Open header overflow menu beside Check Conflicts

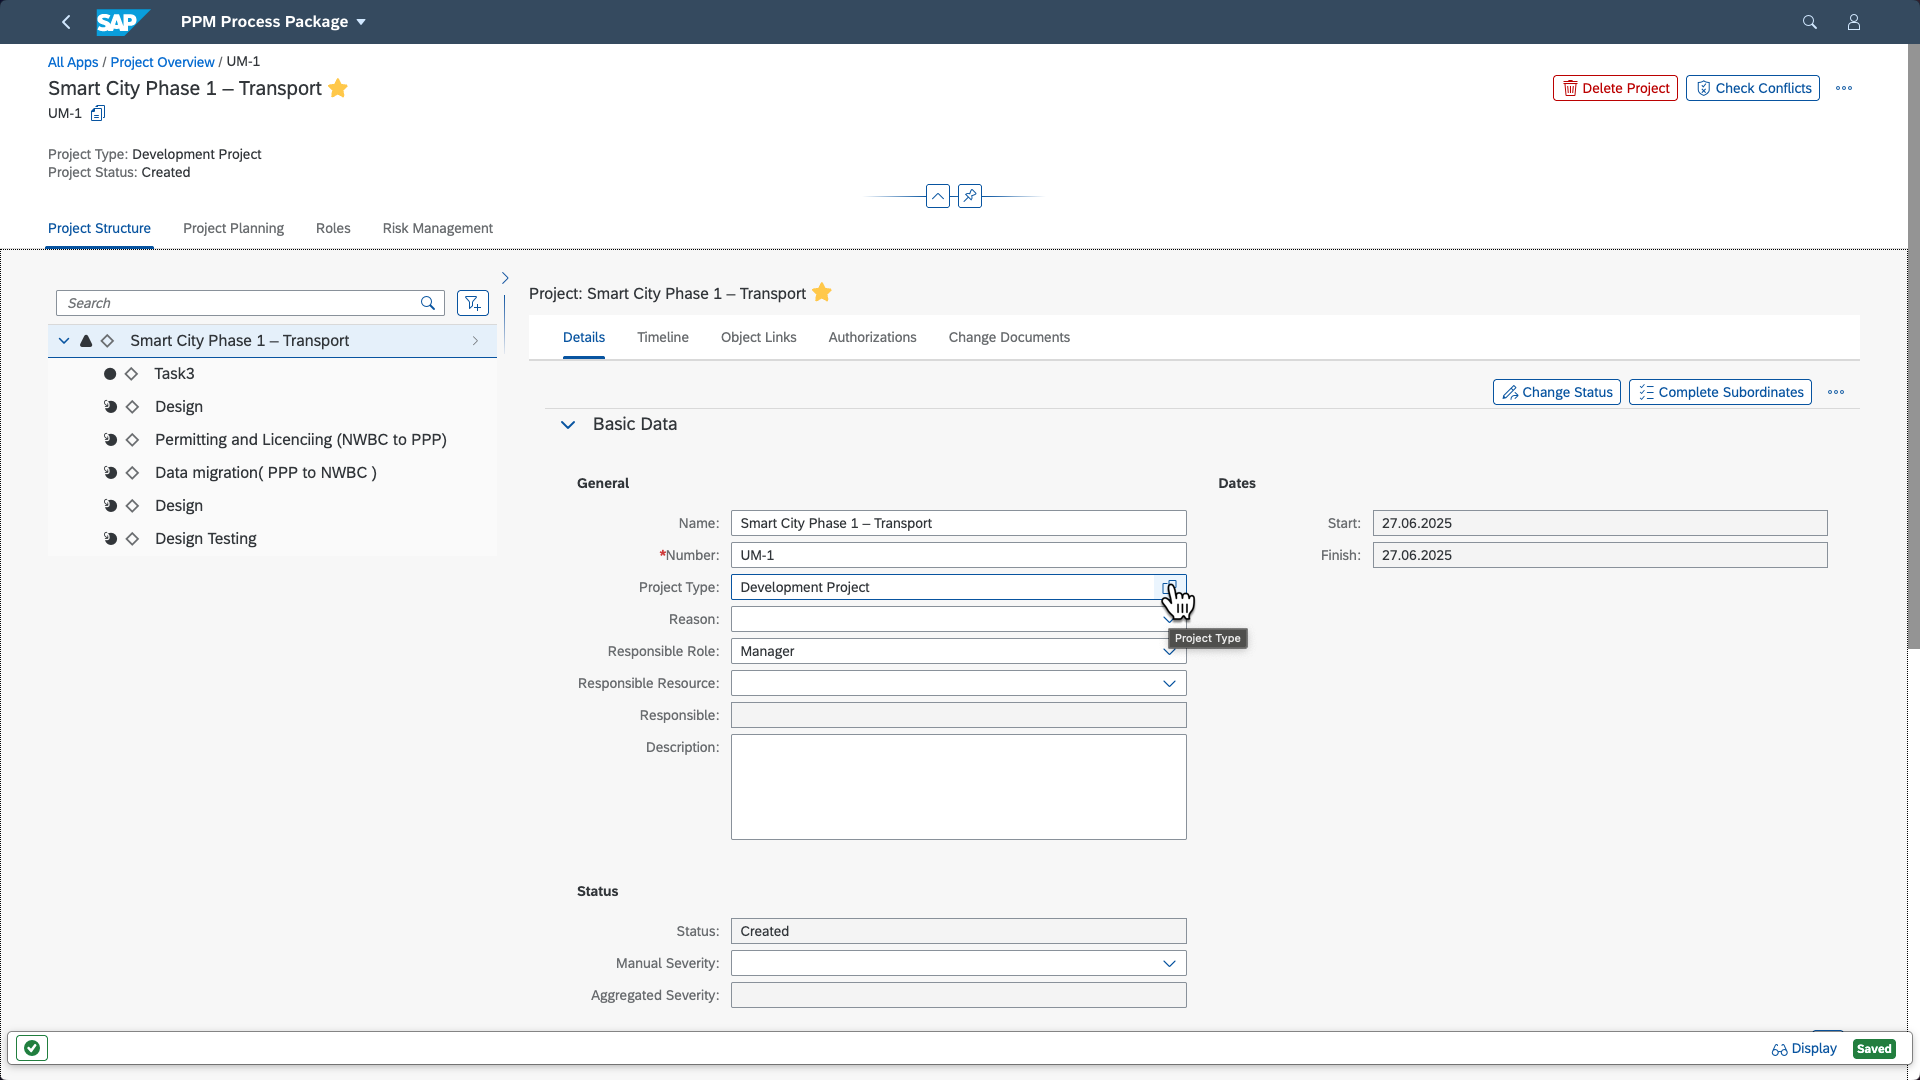(x=1843, y=88)
